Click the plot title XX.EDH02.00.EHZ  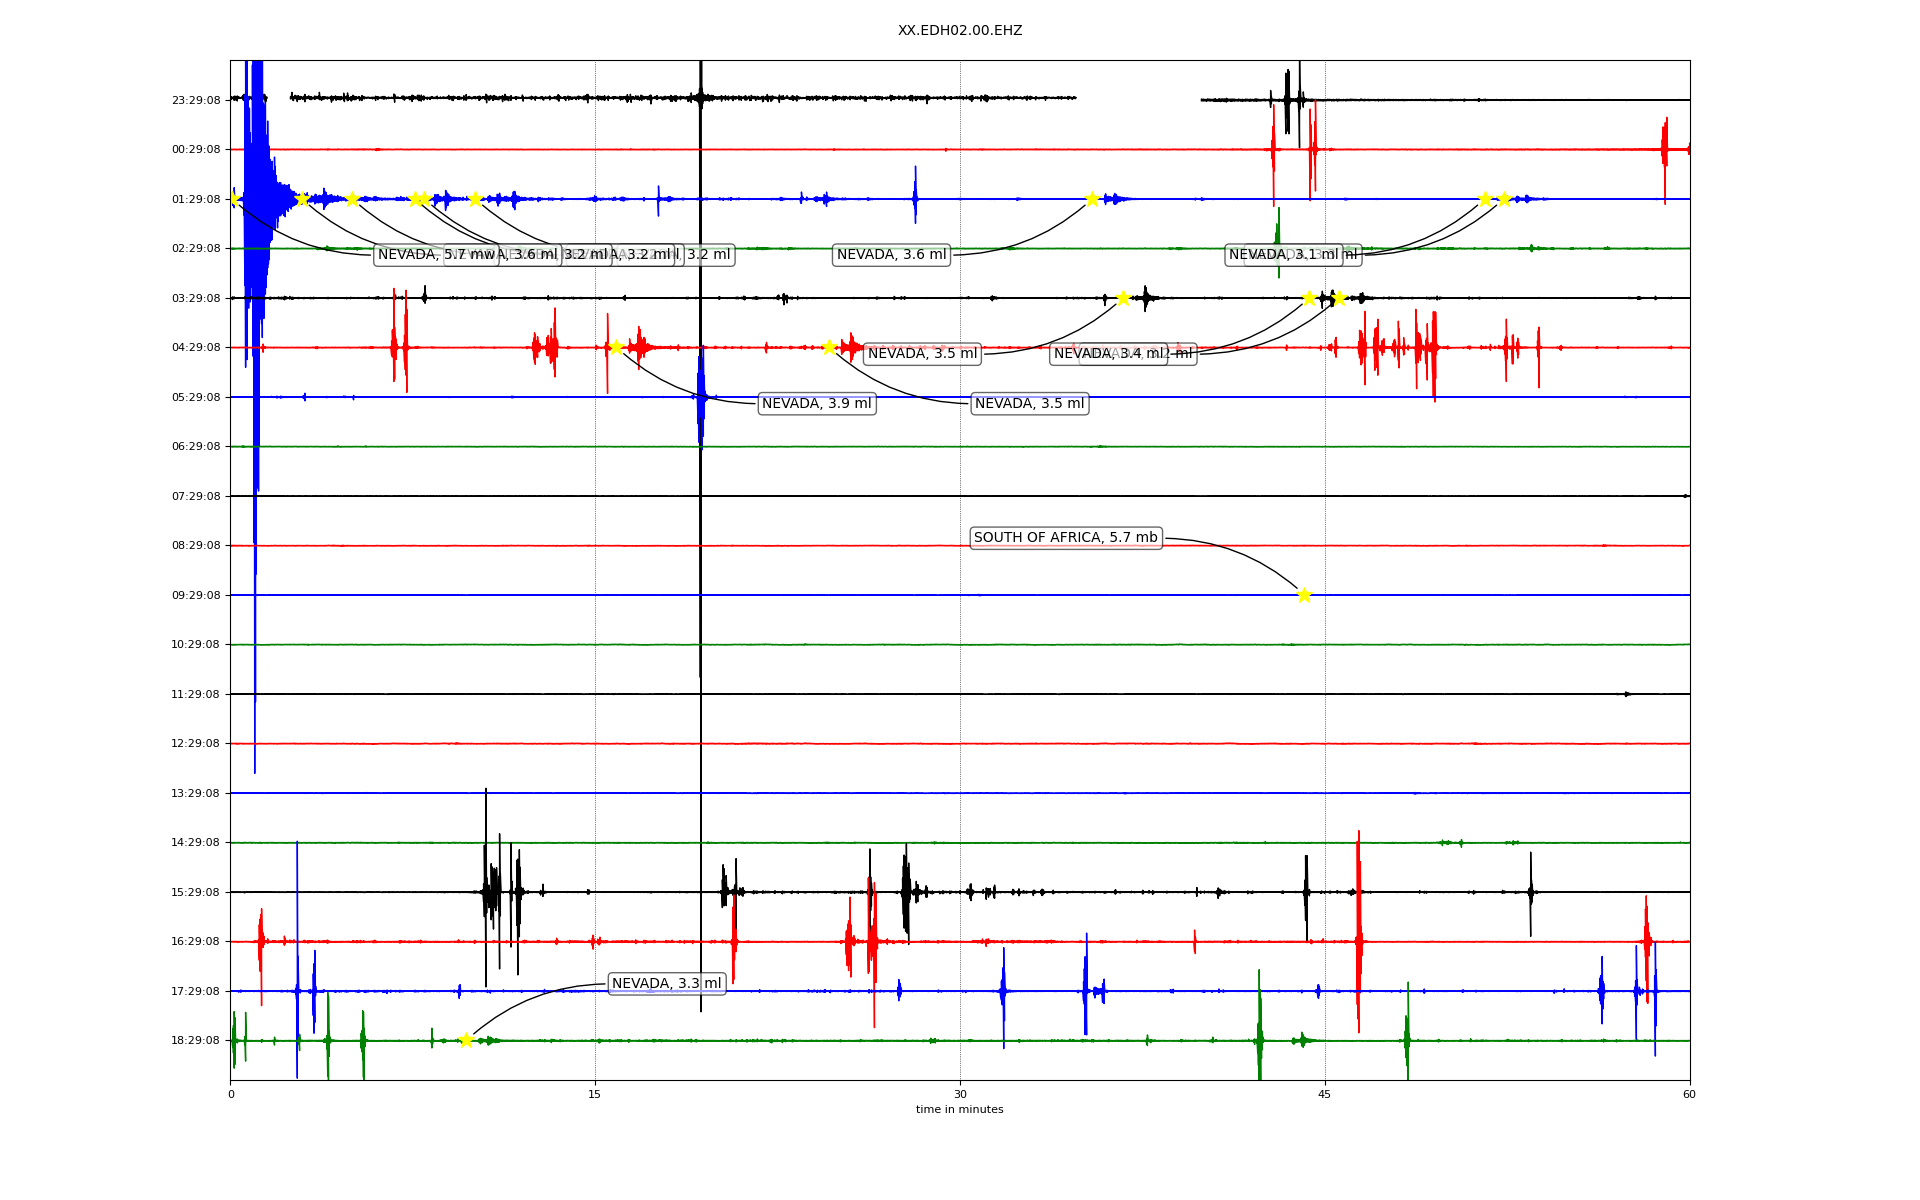click(x=959, y=31)
